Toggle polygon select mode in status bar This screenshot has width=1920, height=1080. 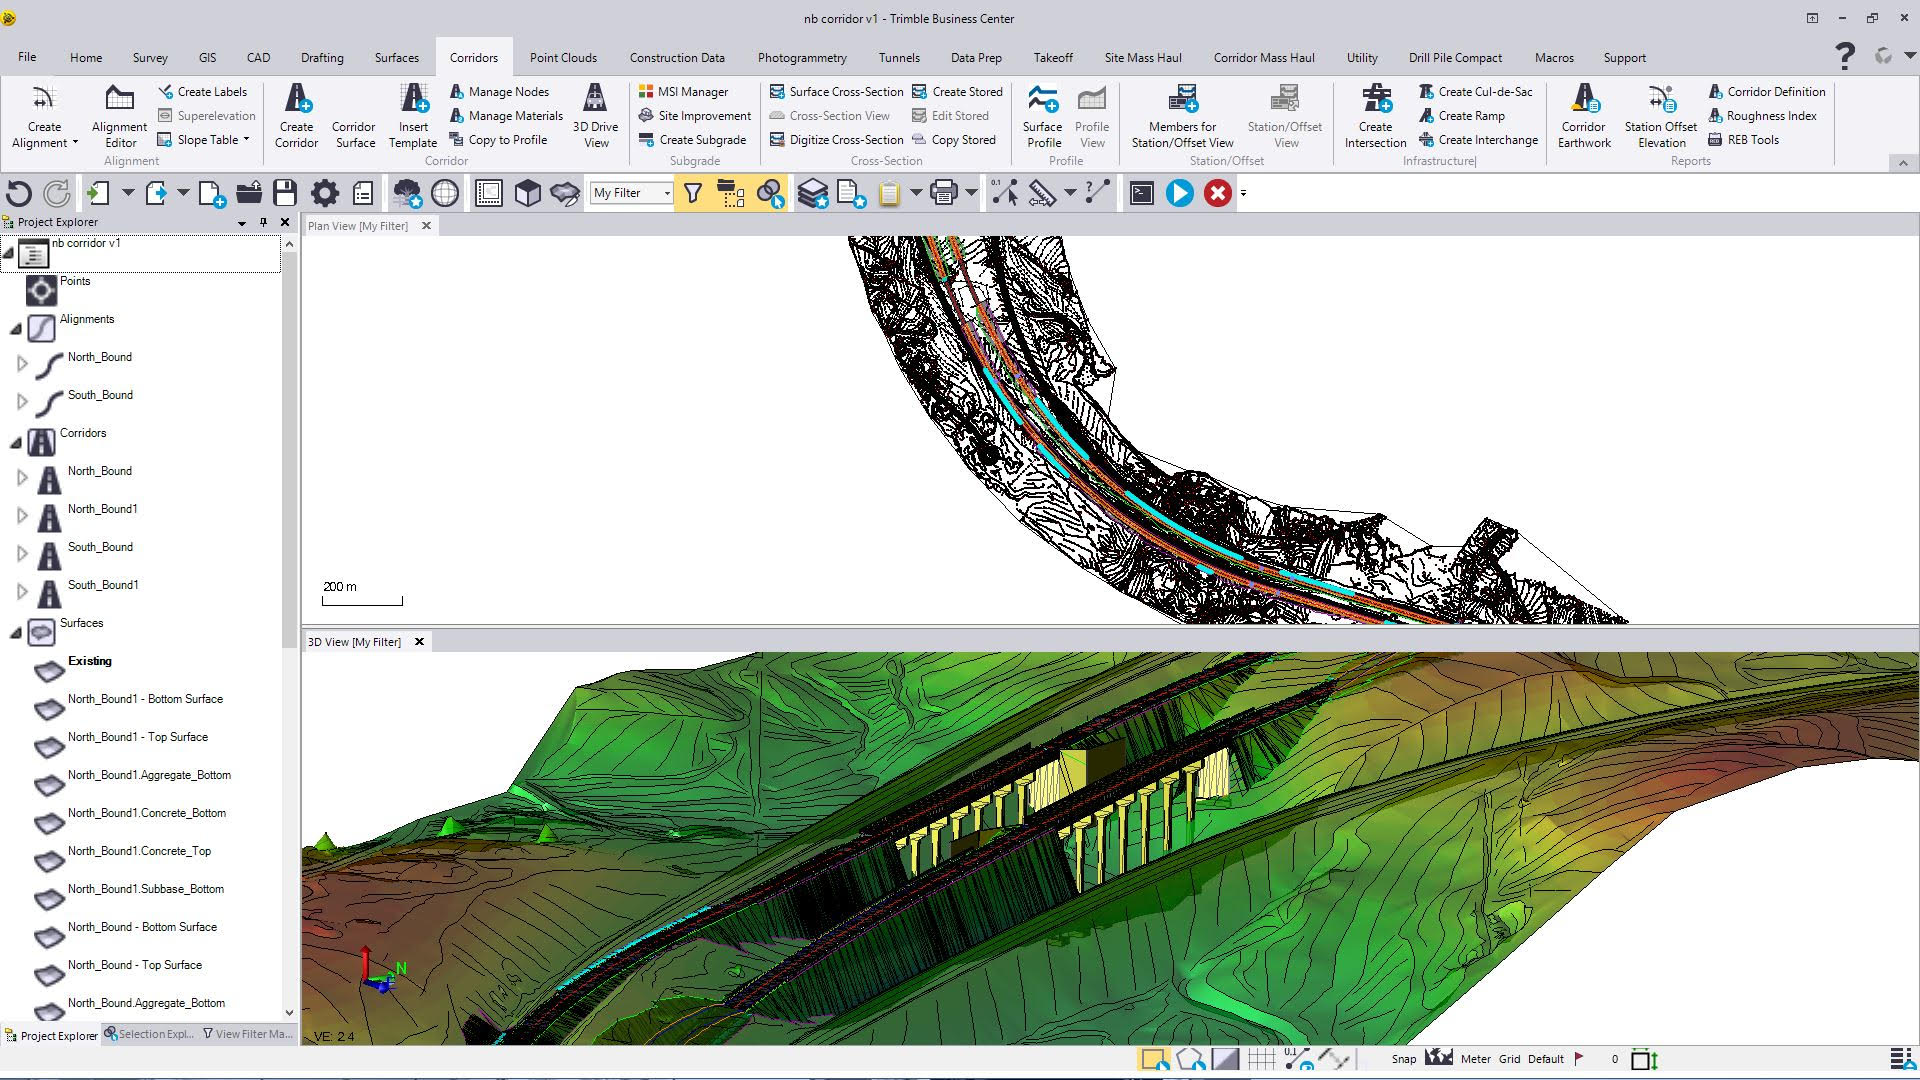coord(1190,1059)
